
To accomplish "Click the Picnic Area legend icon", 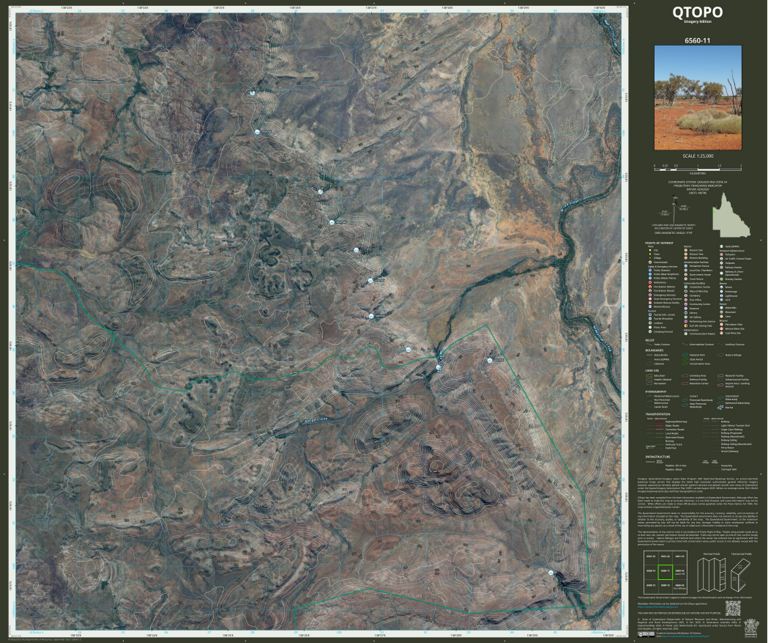I will point(650,327).
